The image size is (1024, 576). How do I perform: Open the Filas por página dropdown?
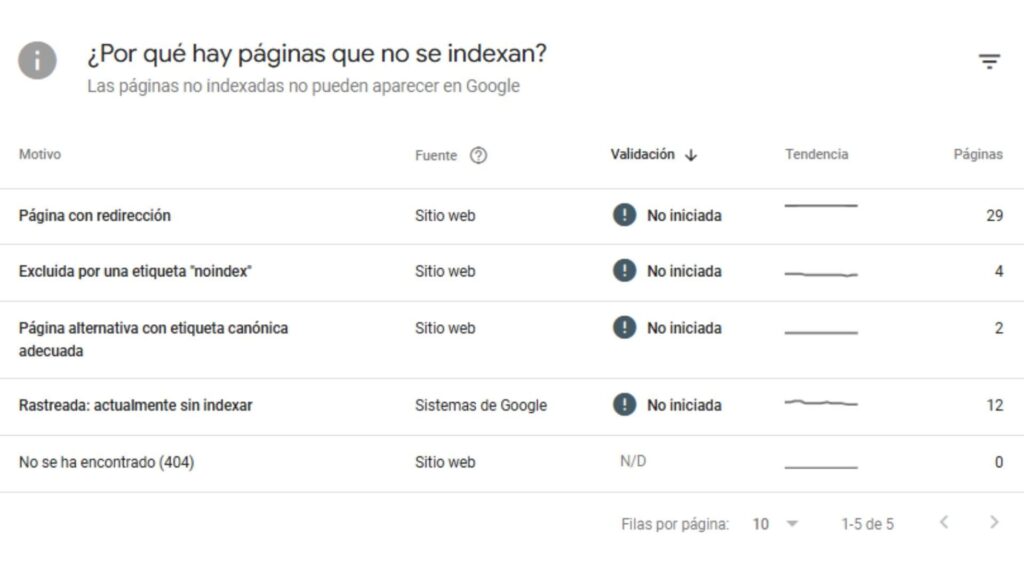(x=776, y=523)
